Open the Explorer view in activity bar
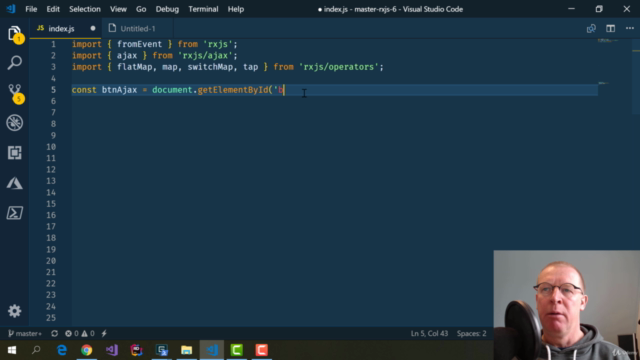640x360 pixels. click(15, 33)
